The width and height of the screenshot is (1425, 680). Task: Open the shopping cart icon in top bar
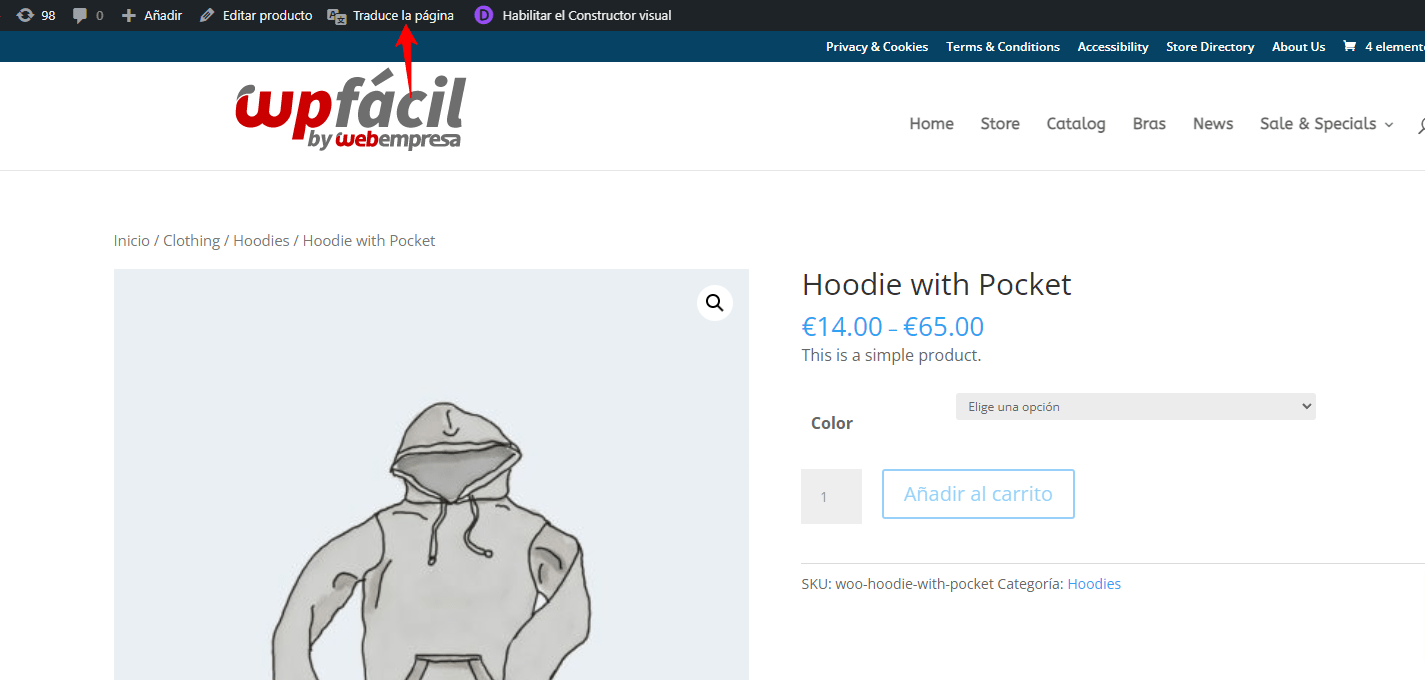point(1350,46)
